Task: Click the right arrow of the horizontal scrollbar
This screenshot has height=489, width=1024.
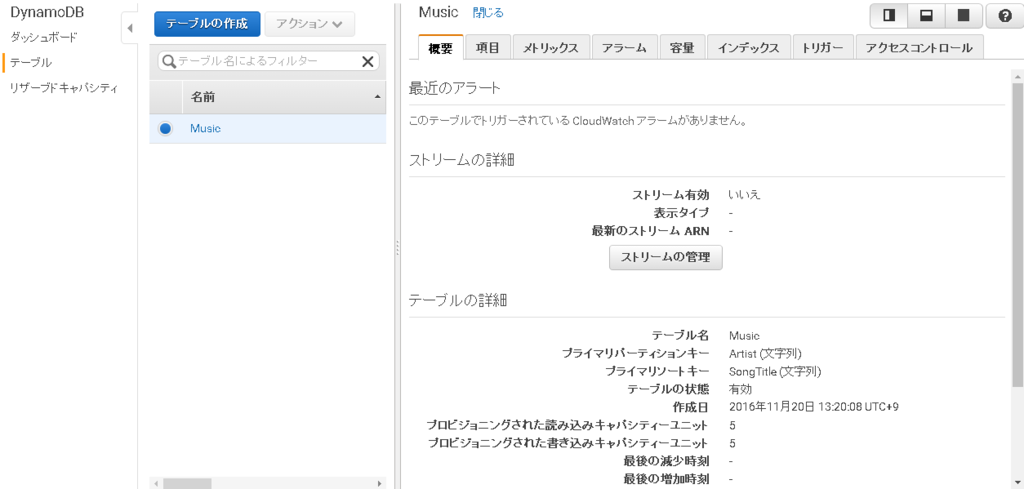Action: tap(379, 484)
